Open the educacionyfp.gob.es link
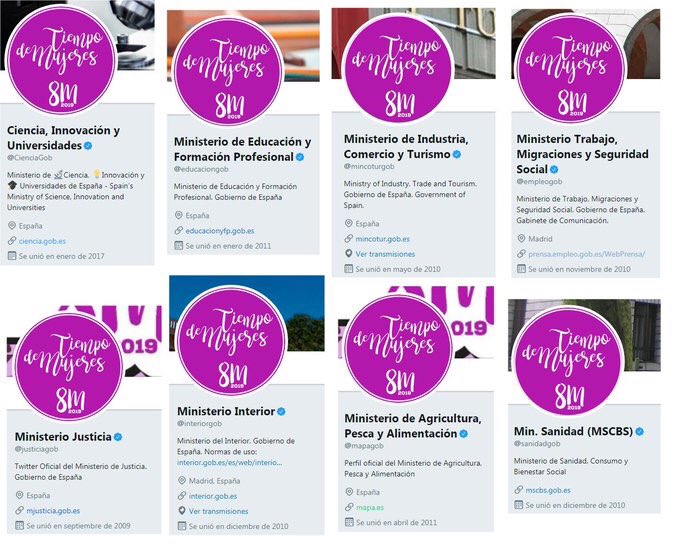This screenshot has width=680, height=549. point(220,231)
